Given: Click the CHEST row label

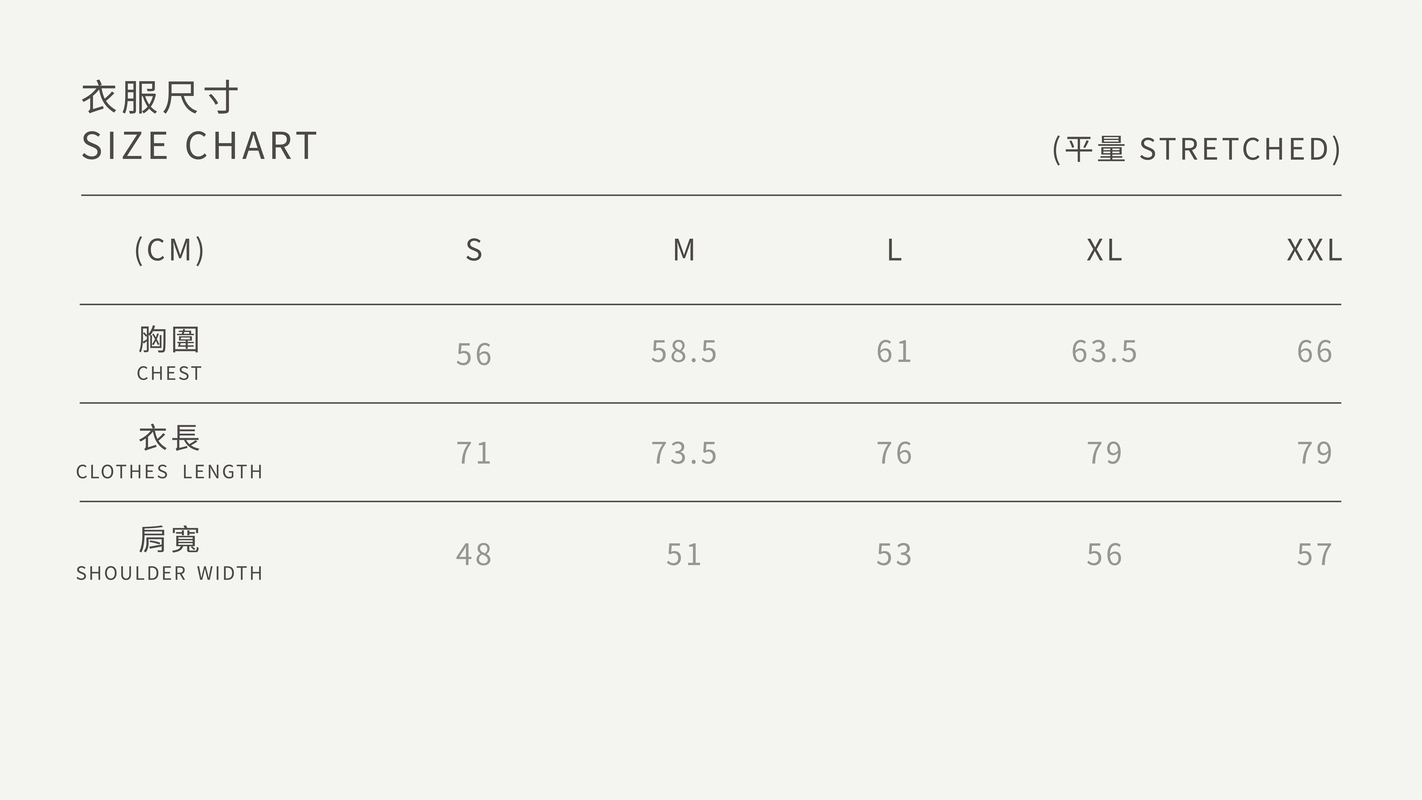Looking at the screenshot, I should [x=170, y=373].
